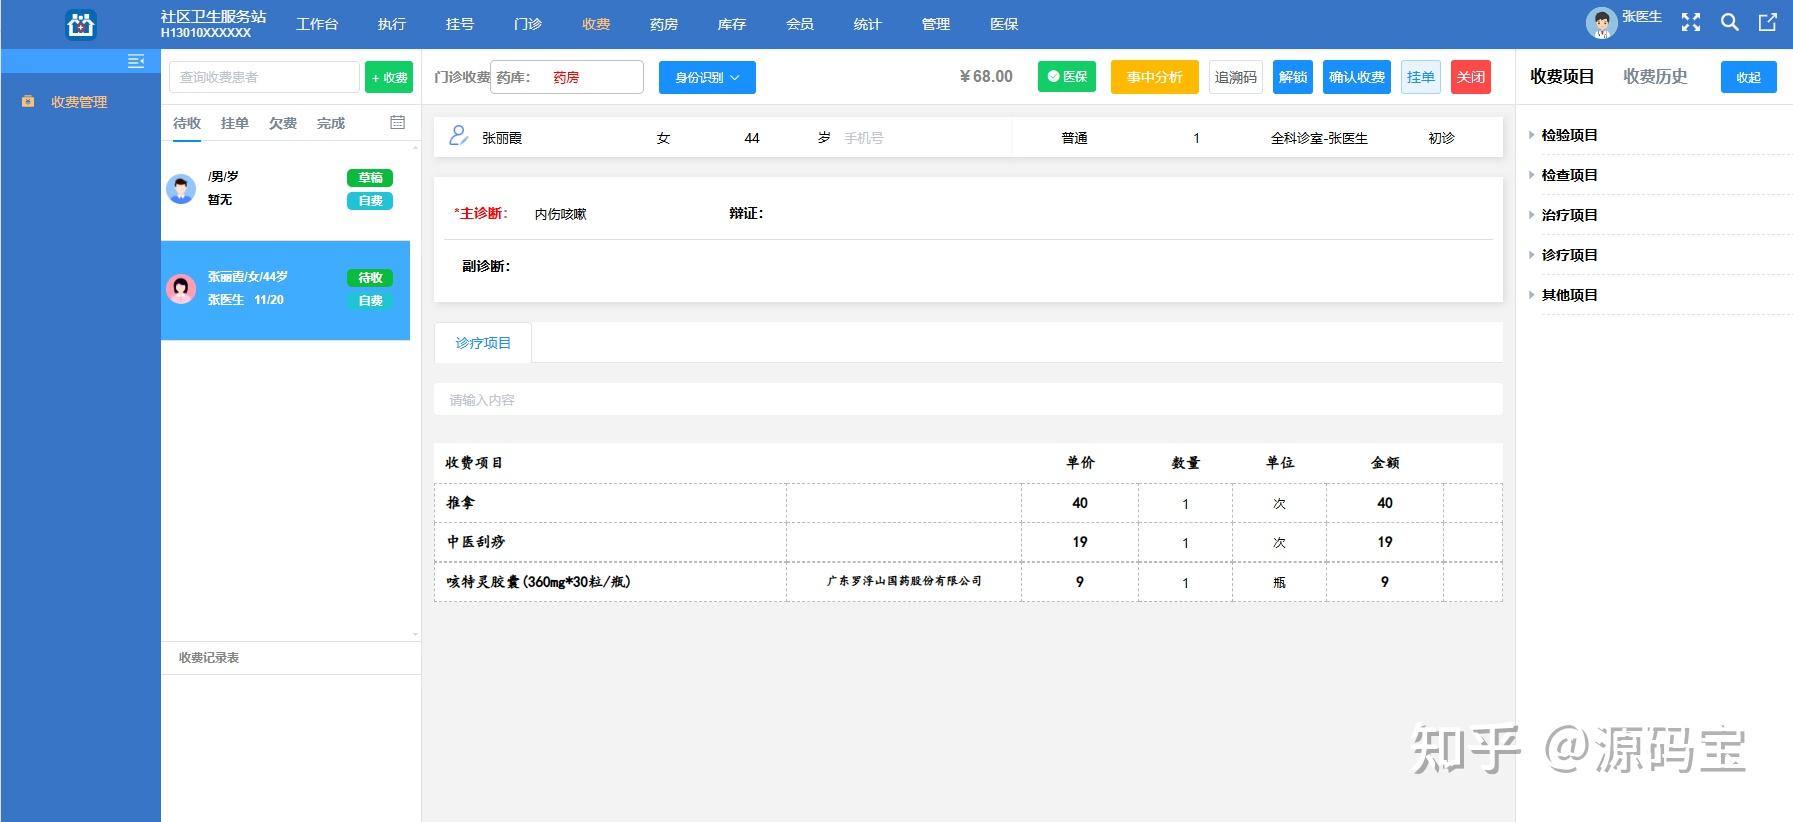Open the 执行 menu

pos(392,24)
